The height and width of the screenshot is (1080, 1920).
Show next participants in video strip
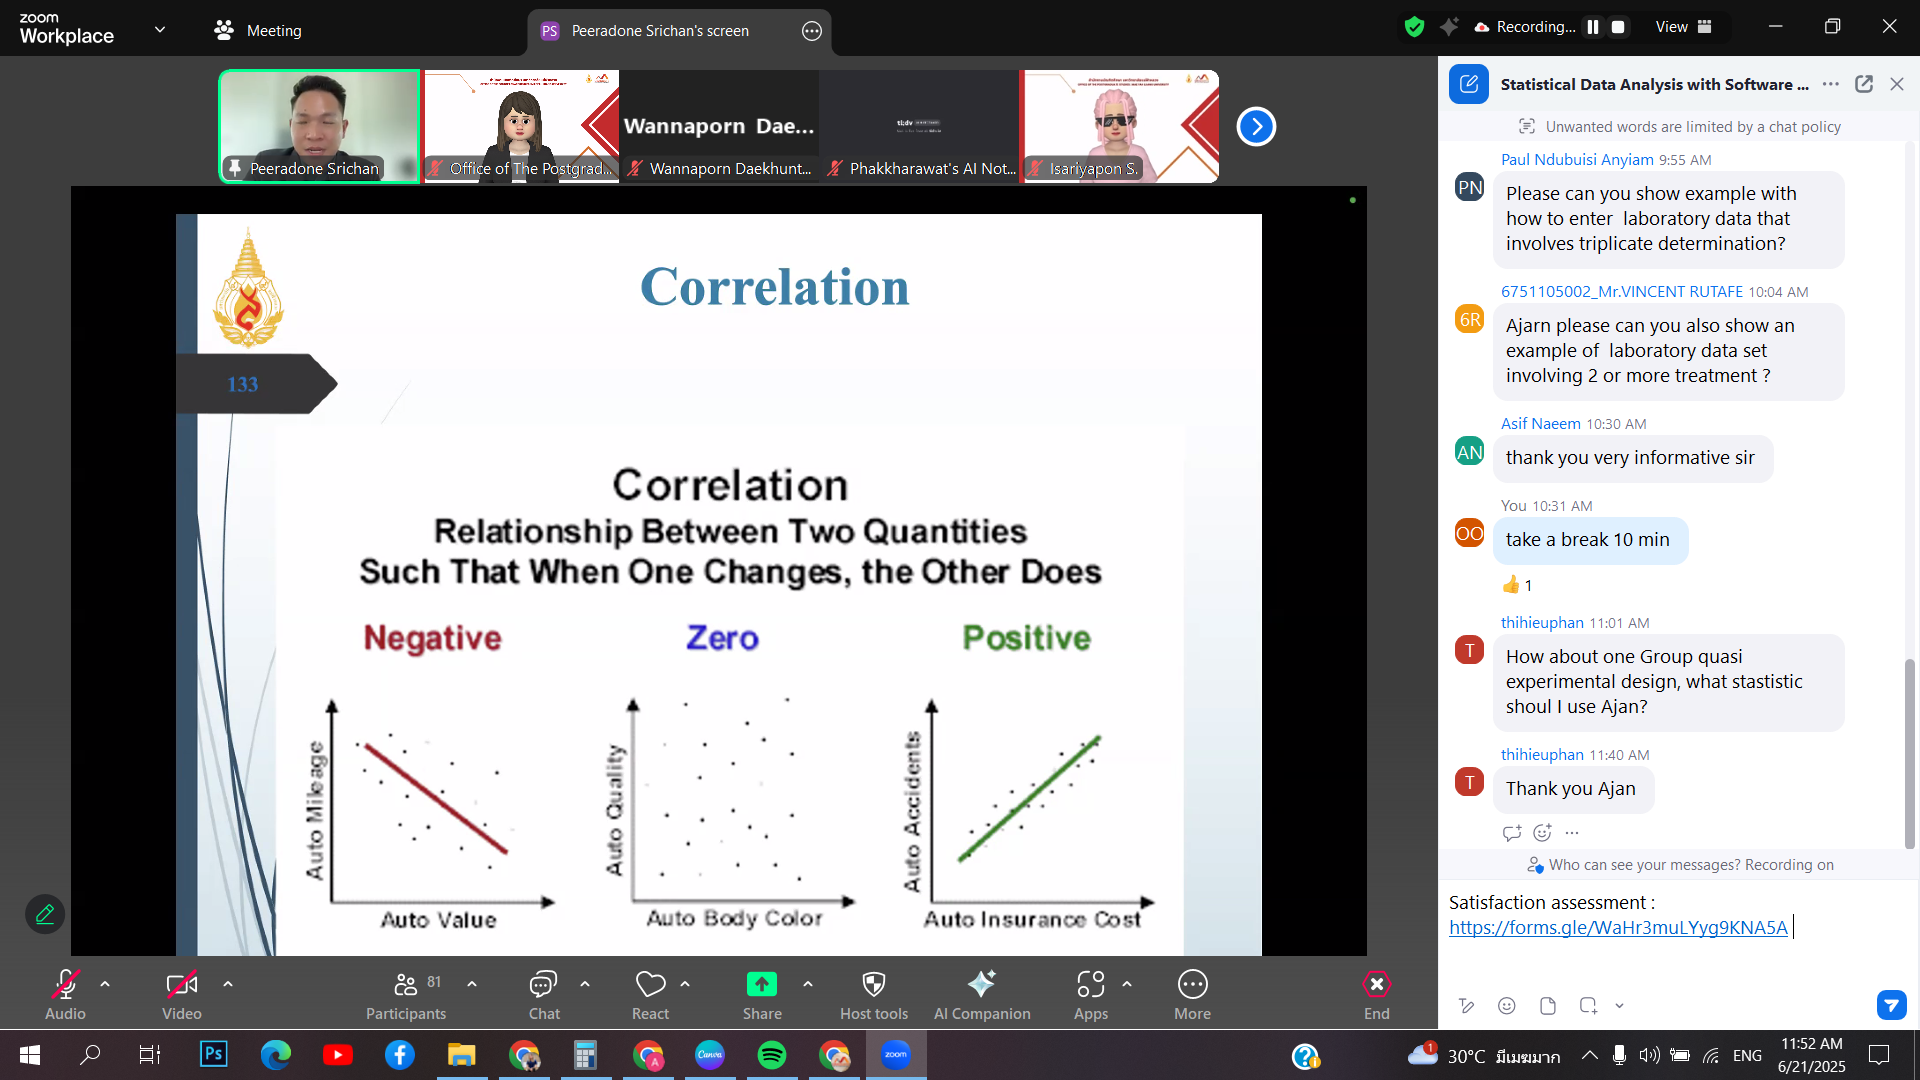(1256, 127)
